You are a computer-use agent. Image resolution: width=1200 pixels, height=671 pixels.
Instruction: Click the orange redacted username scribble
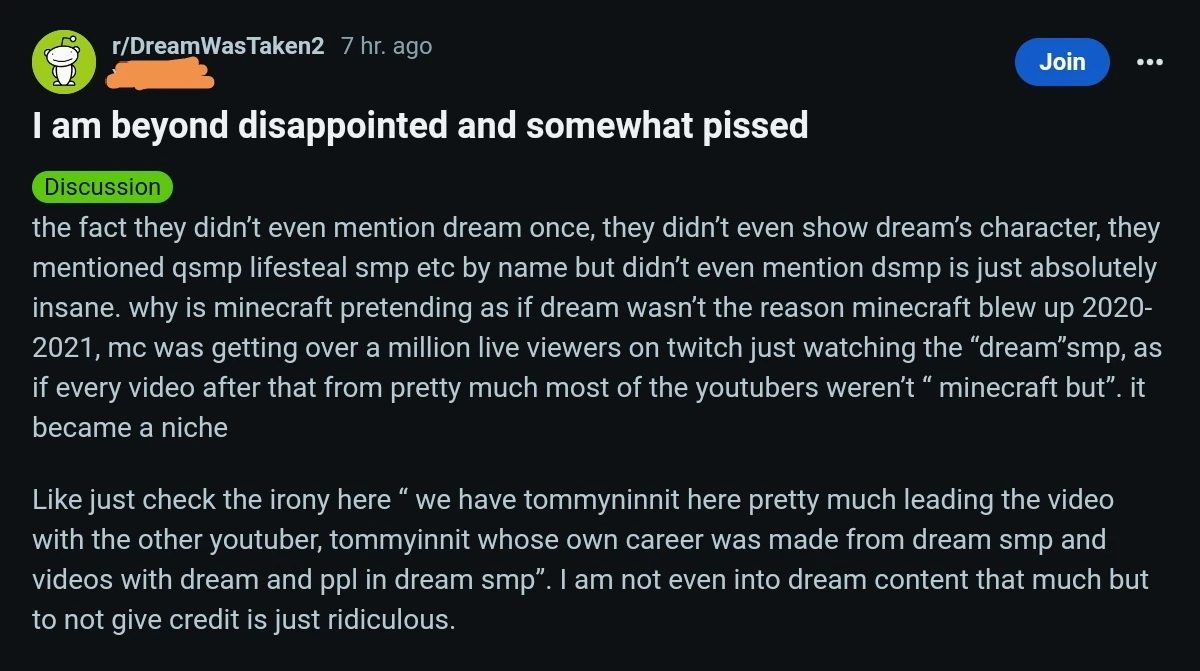pos(160,75)
